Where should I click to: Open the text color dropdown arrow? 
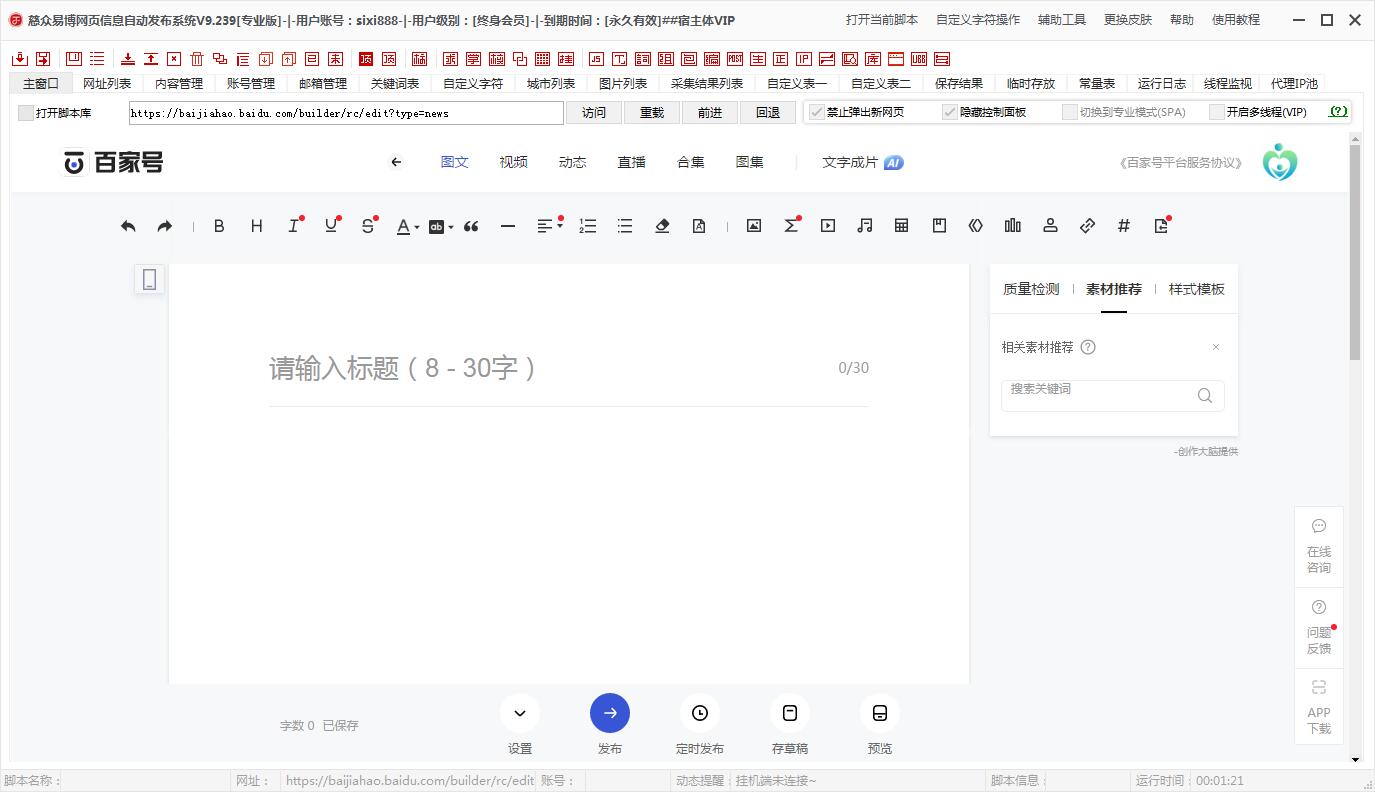(x=416, y=227)
